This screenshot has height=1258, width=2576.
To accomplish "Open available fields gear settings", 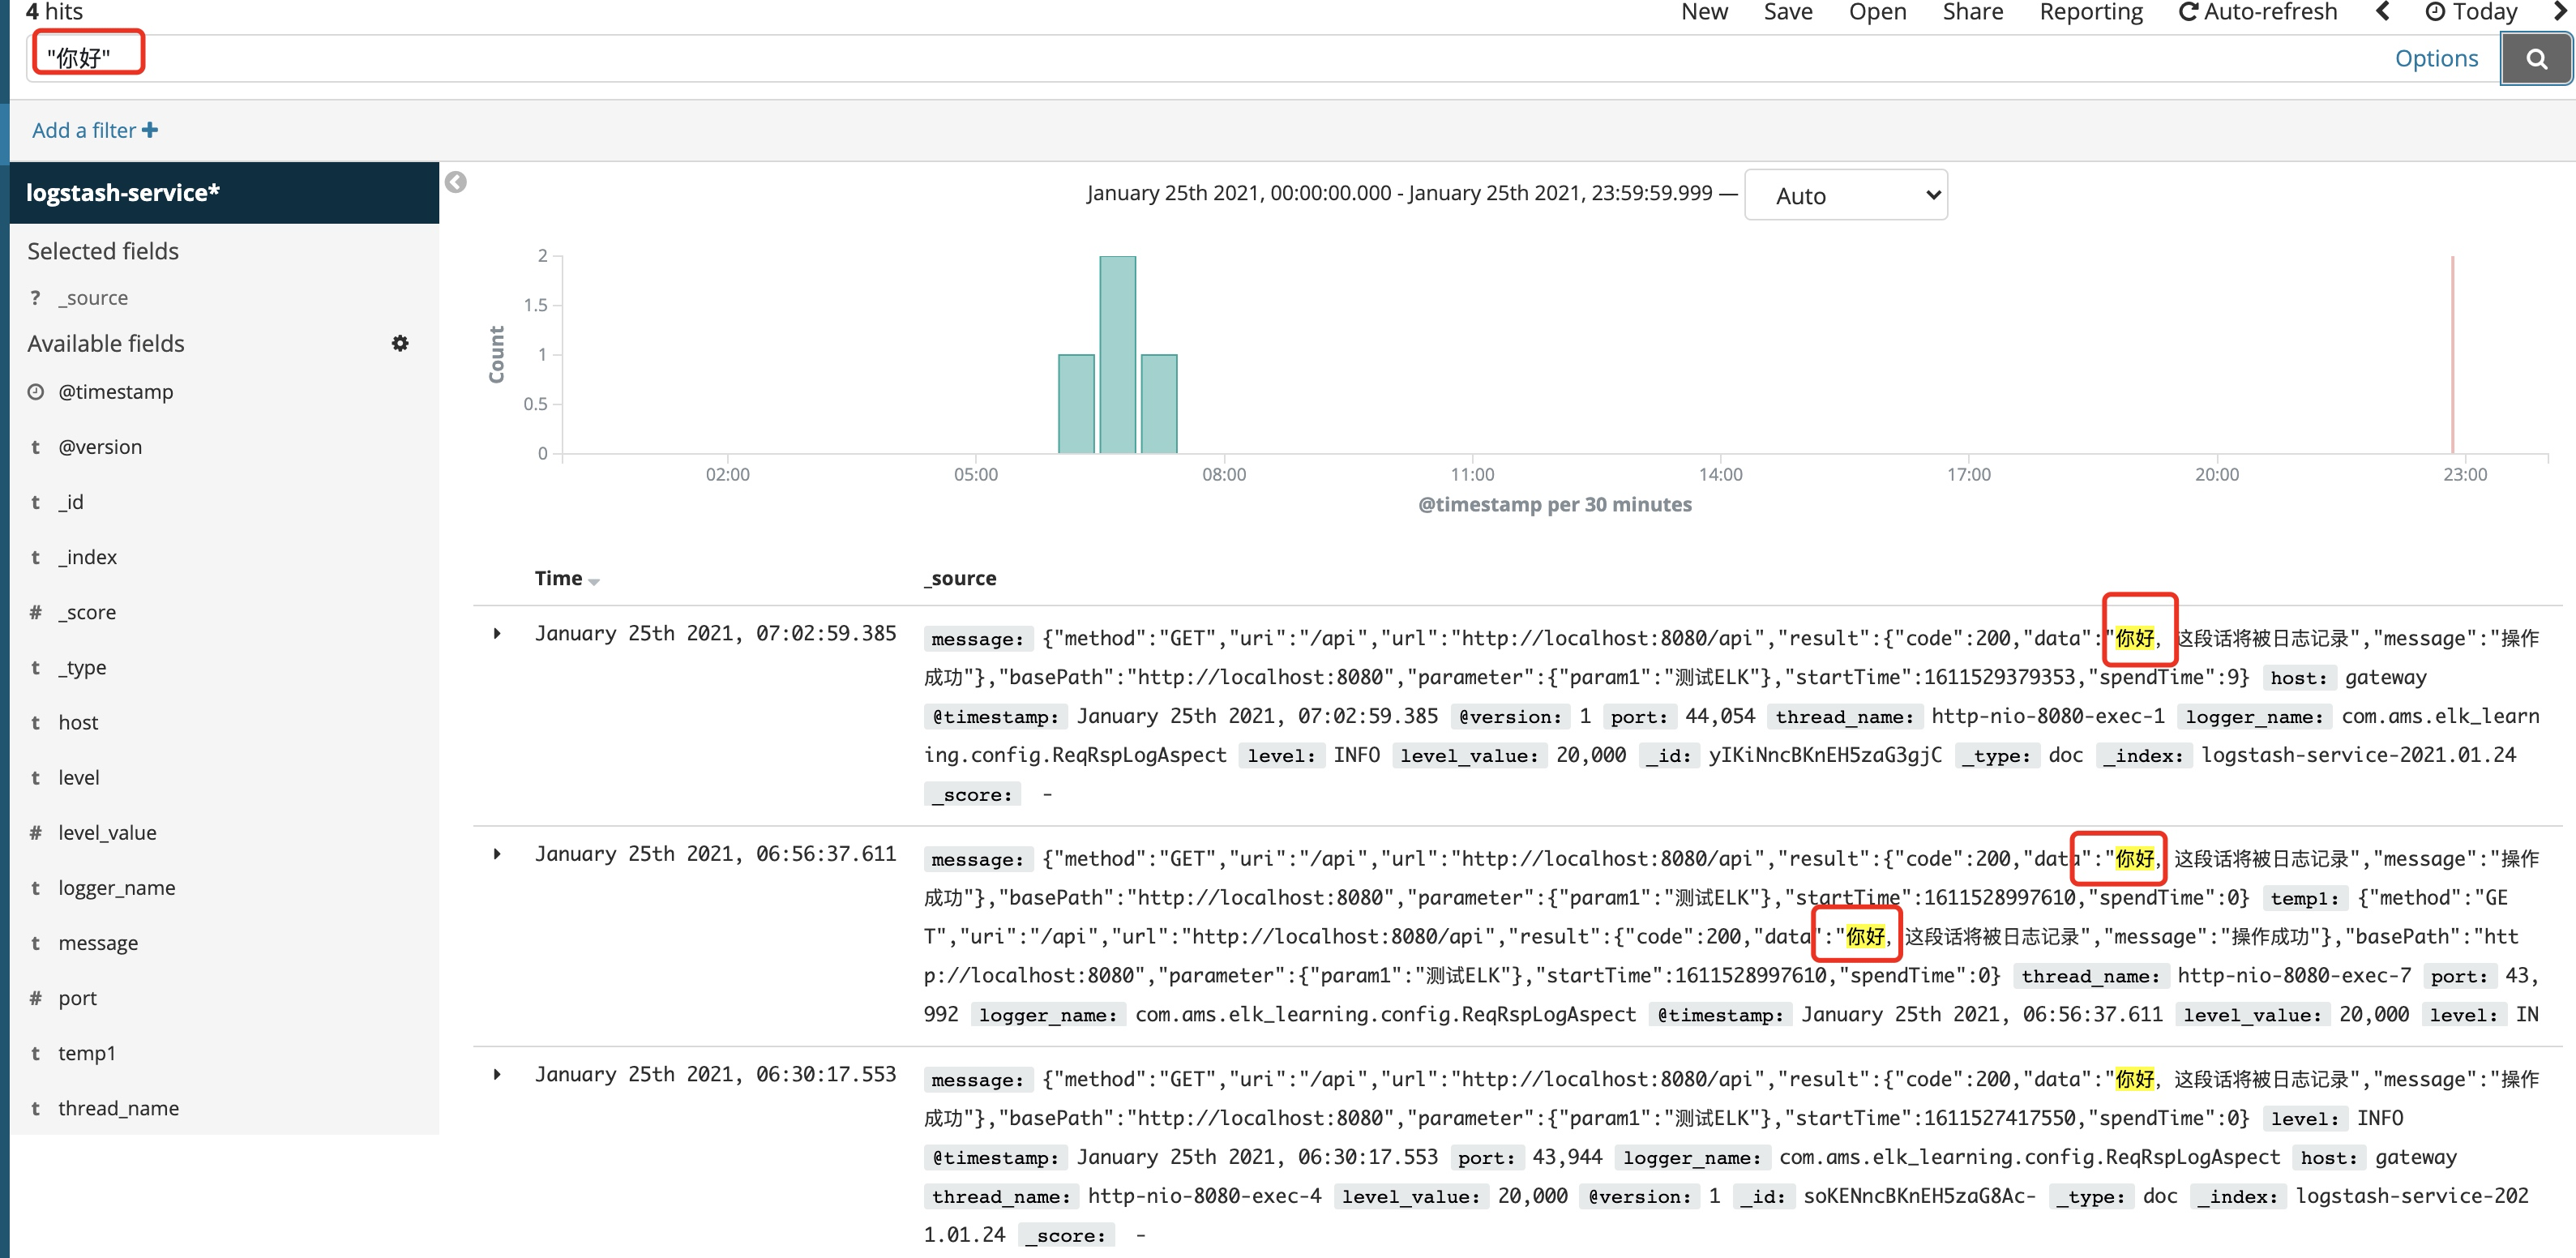I will click(400, 343).
